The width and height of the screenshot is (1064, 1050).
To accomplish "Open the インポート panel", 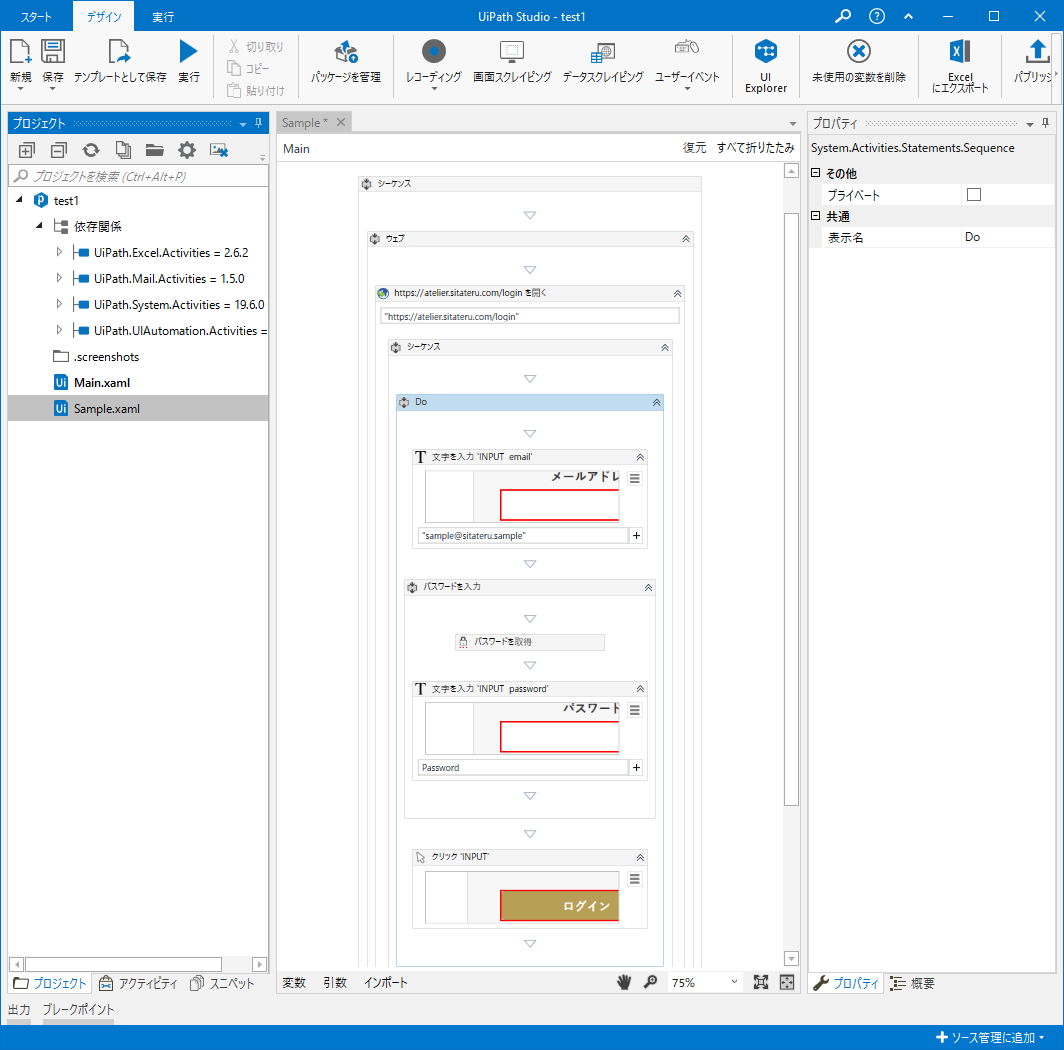I will (x=385, y=982).
